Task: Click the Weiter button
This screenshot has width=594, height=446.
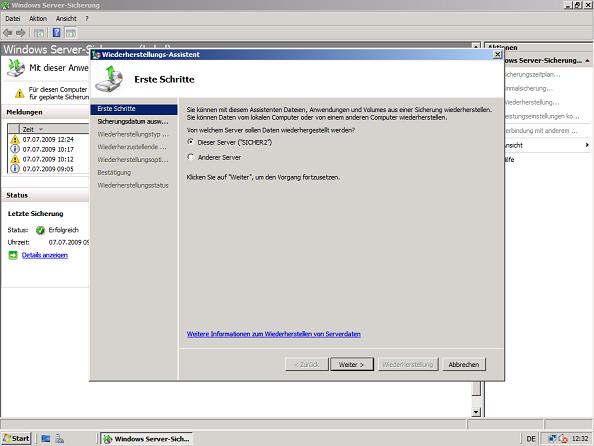Action: coord(352,365)
